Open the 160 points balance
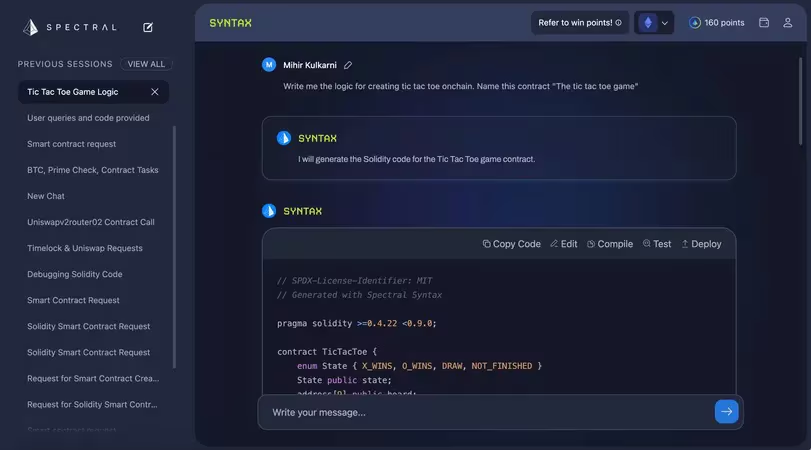This screenshot has height=450, width=811. 716,23
